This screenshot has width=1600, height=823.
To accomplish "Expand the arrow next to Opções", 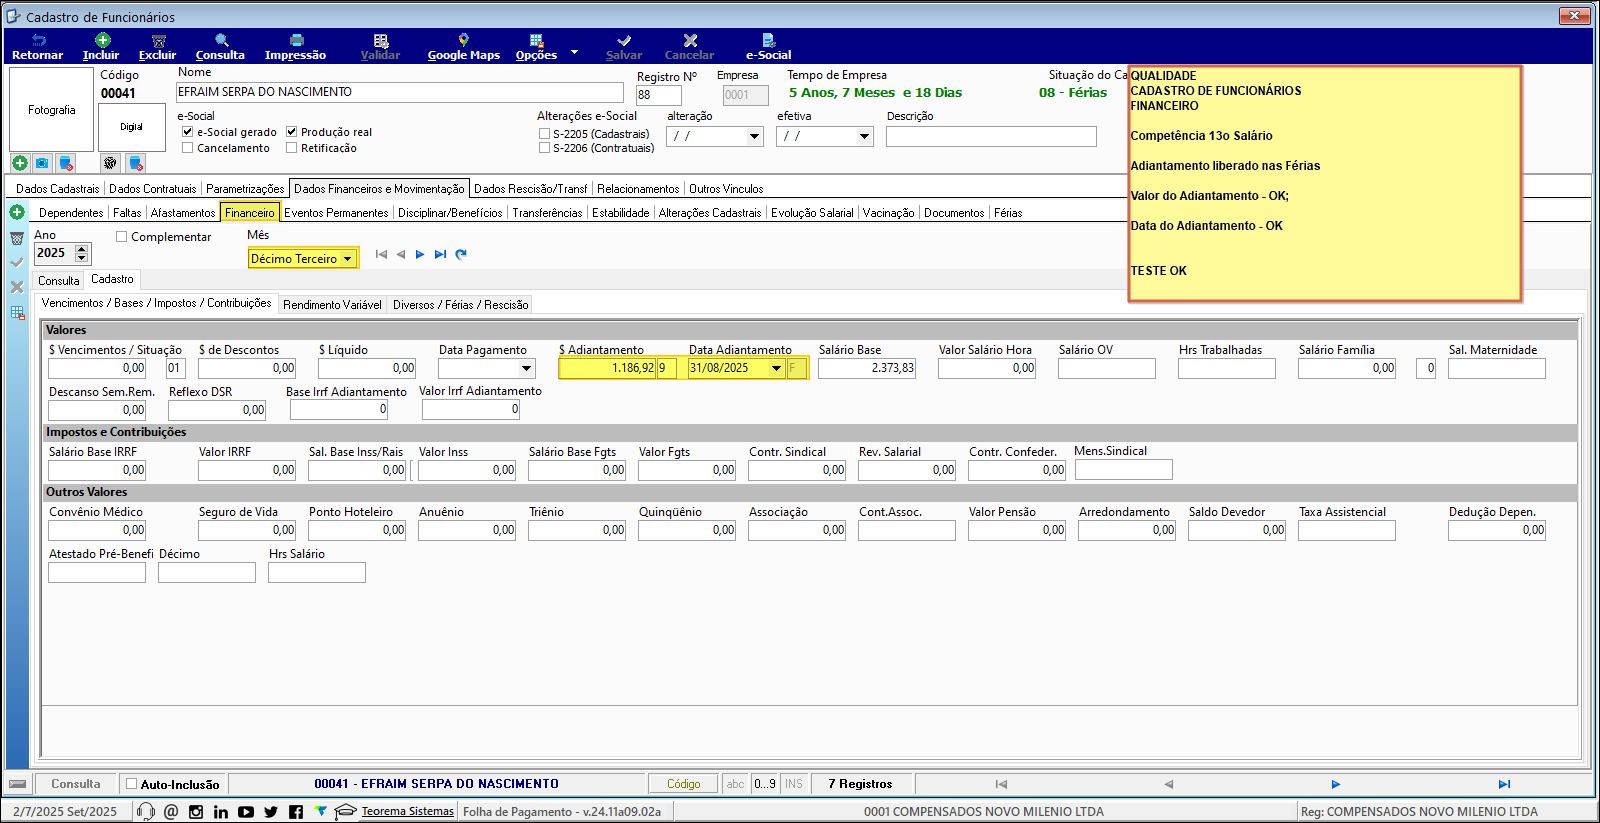I will (574, 51).
